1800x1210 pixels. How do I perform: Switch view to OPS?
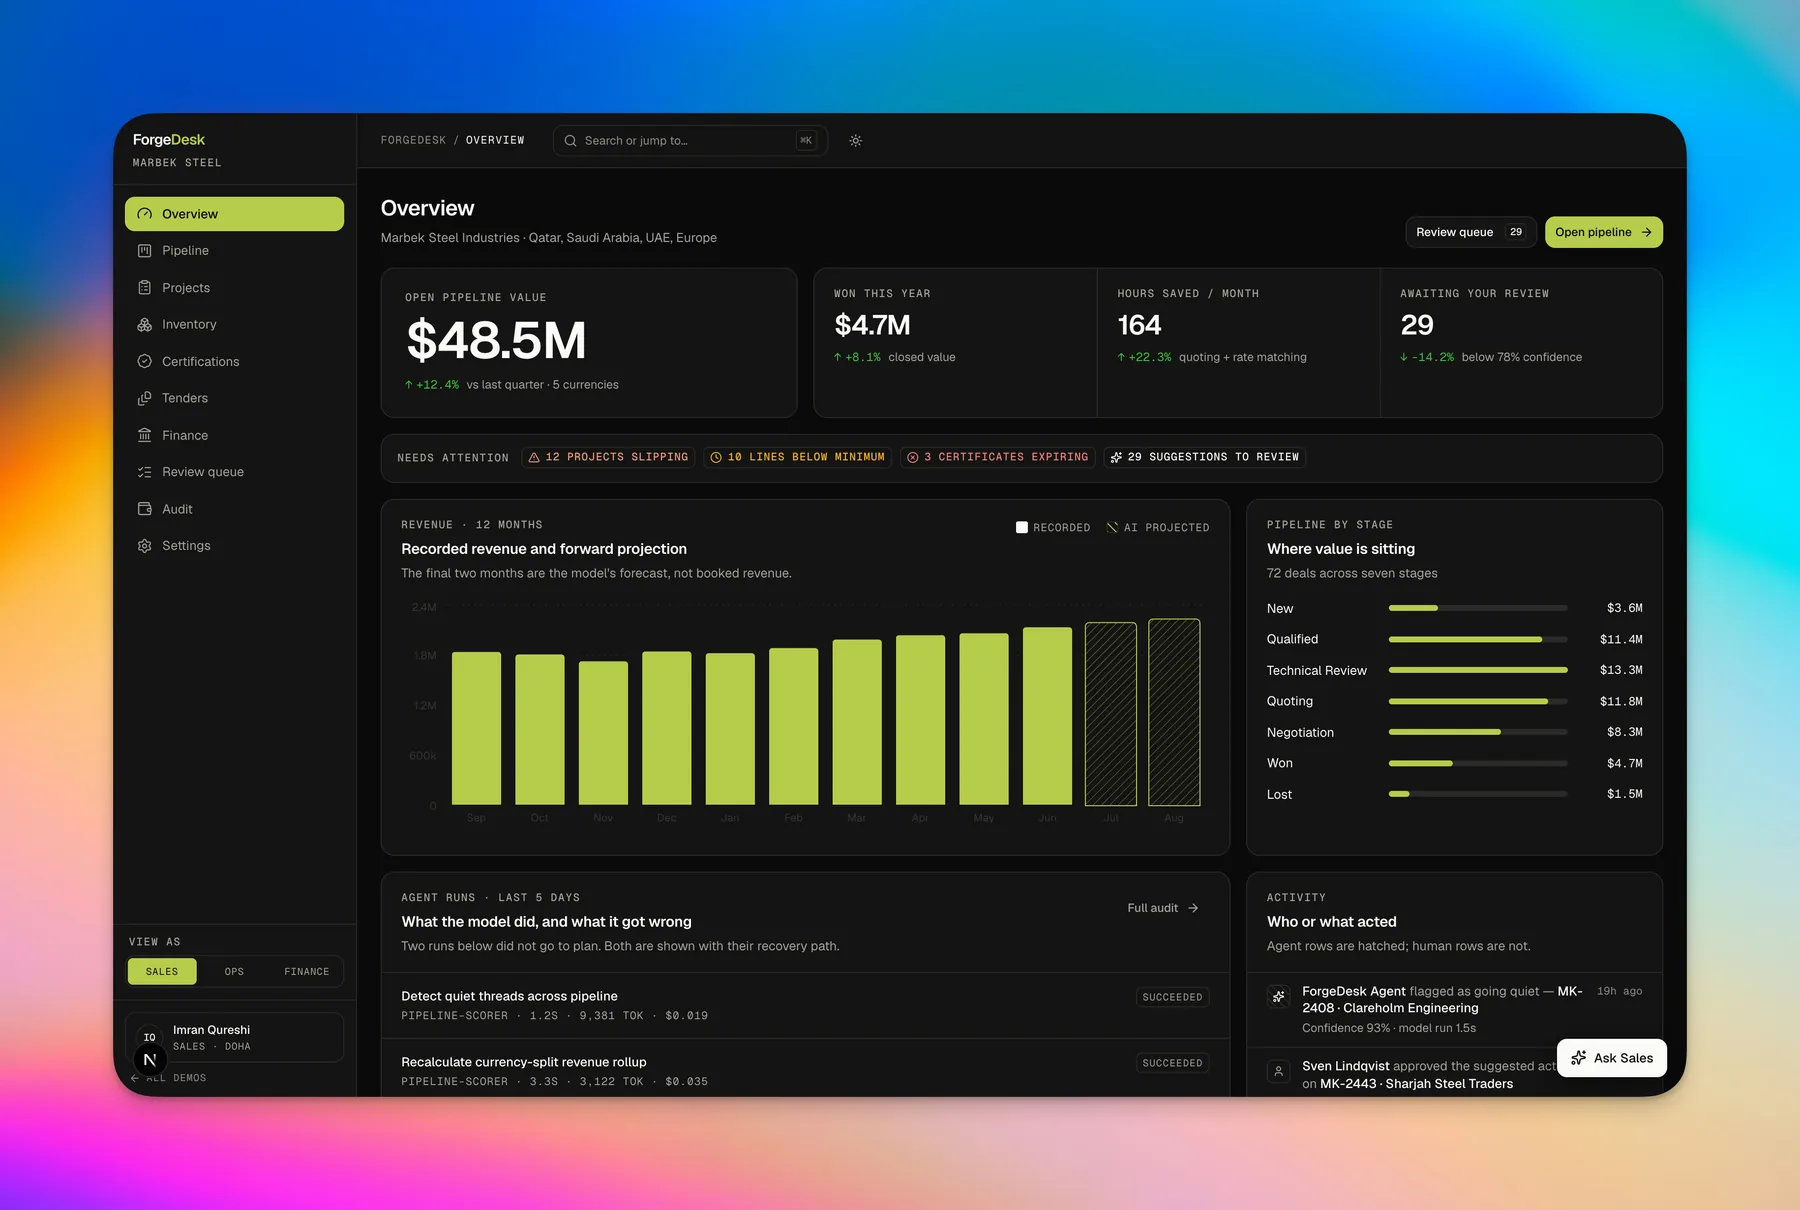pyautogui.click(x=234, y=972)
